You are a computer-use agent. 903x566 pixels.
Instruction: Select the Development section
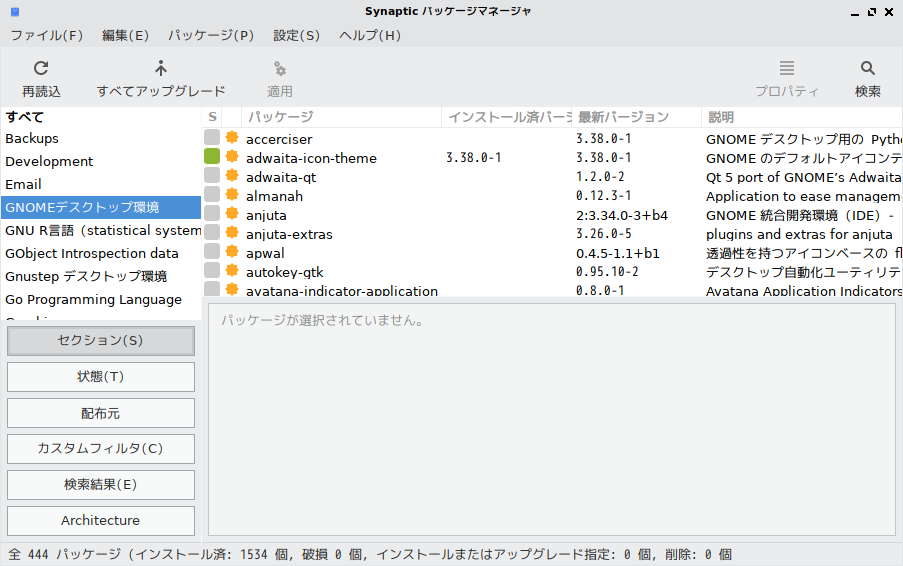point(101,162)
